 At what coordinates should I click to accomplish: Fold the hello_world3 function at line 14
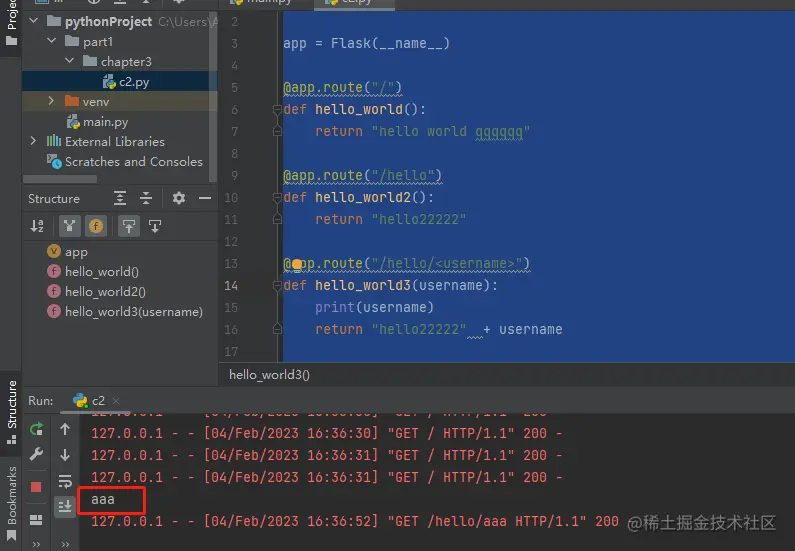[277, 285]
